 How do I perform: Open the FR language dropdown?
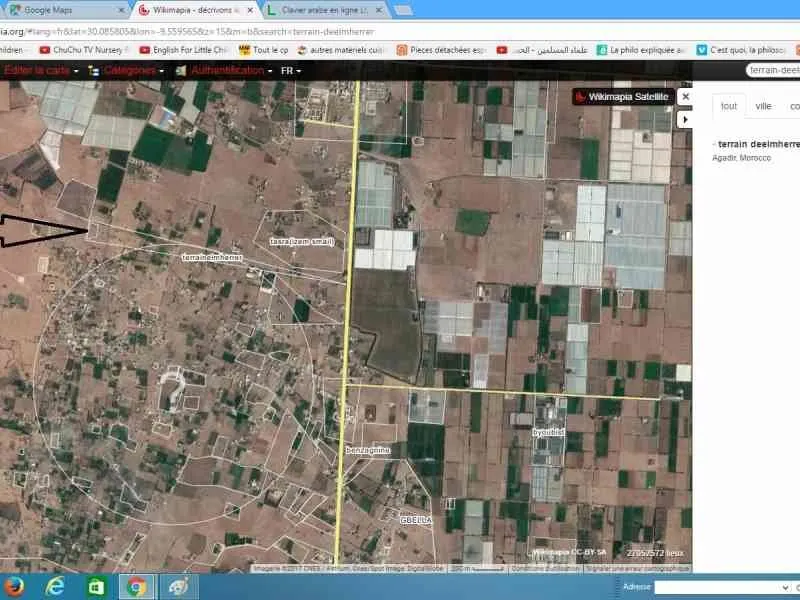[291, 70]
